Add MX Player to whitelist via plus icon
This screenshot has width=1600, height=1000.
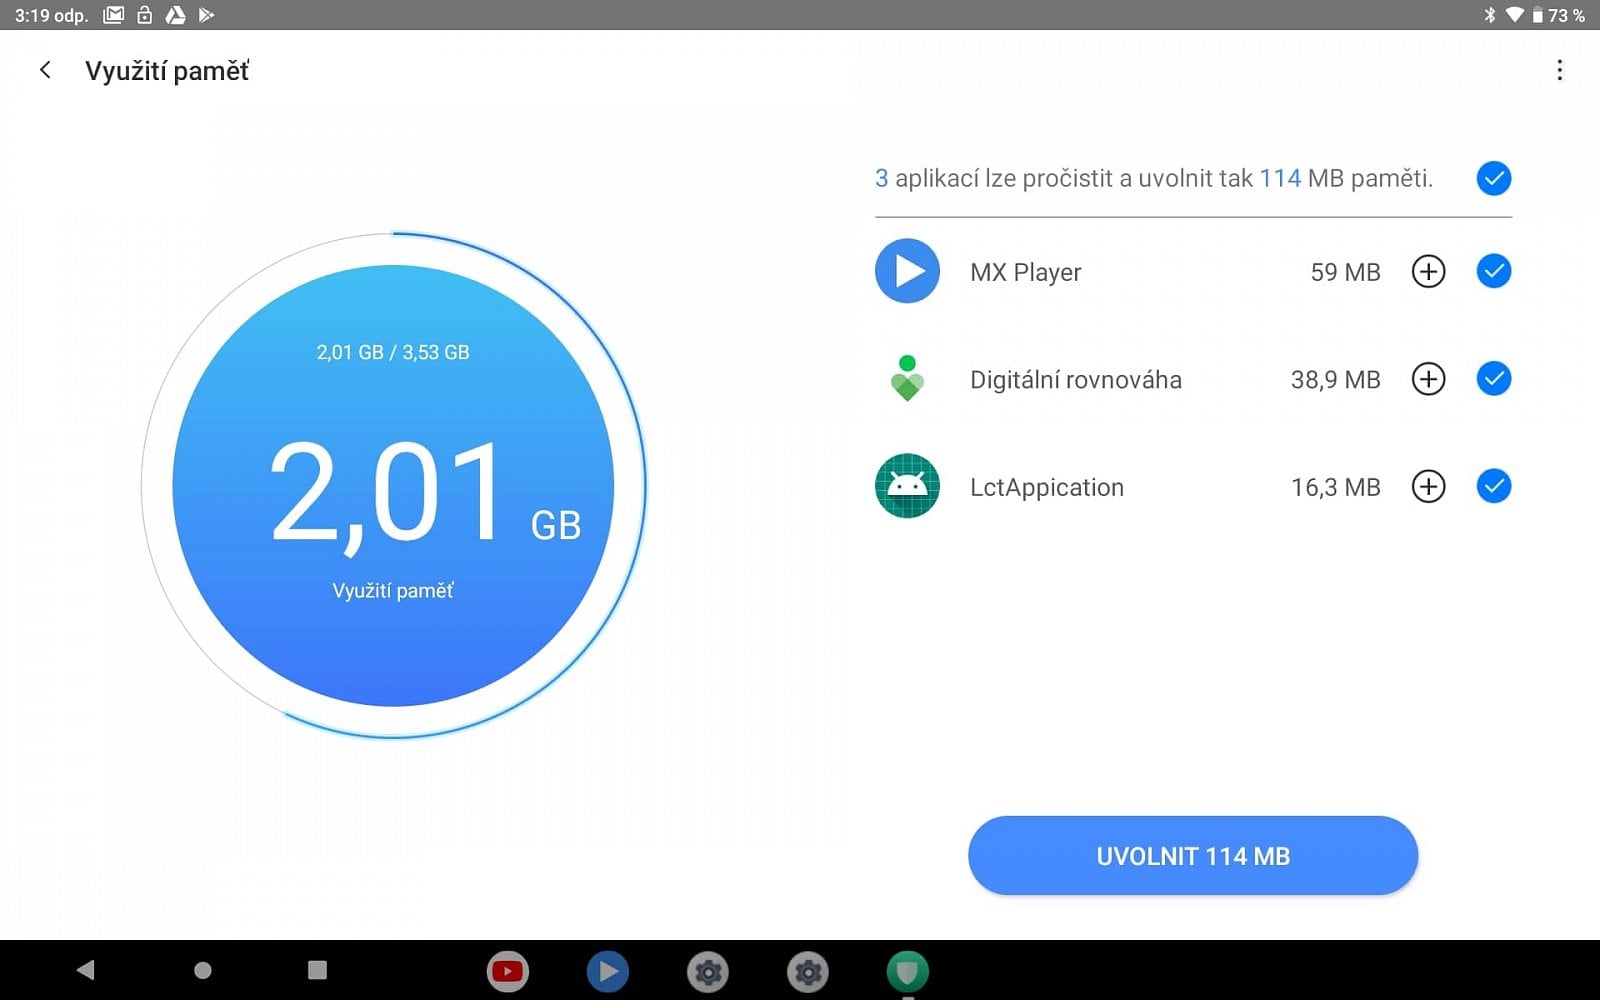pyautogui.click(x=1428, y=271)
